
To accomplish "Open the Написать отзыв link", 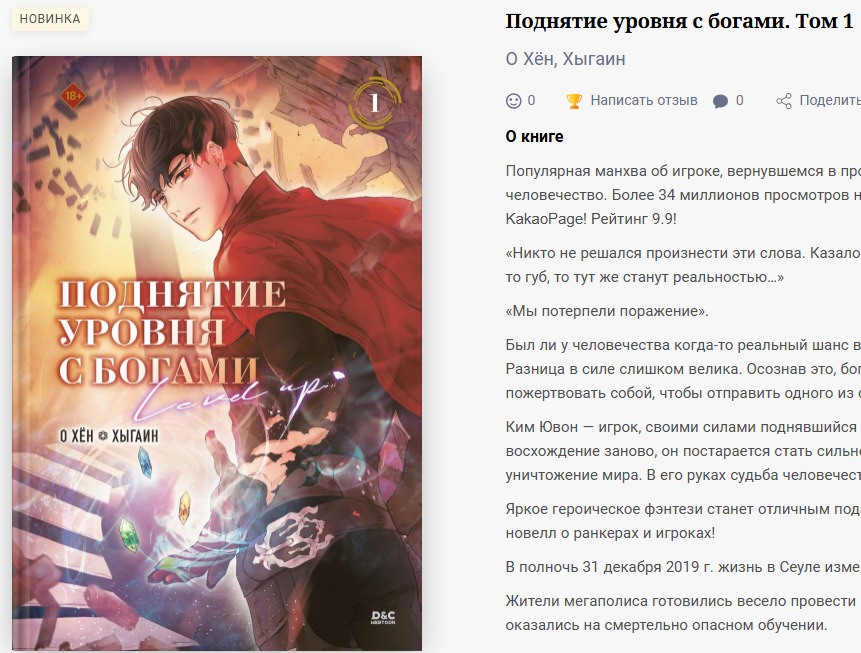I will (x=644, y=101).
